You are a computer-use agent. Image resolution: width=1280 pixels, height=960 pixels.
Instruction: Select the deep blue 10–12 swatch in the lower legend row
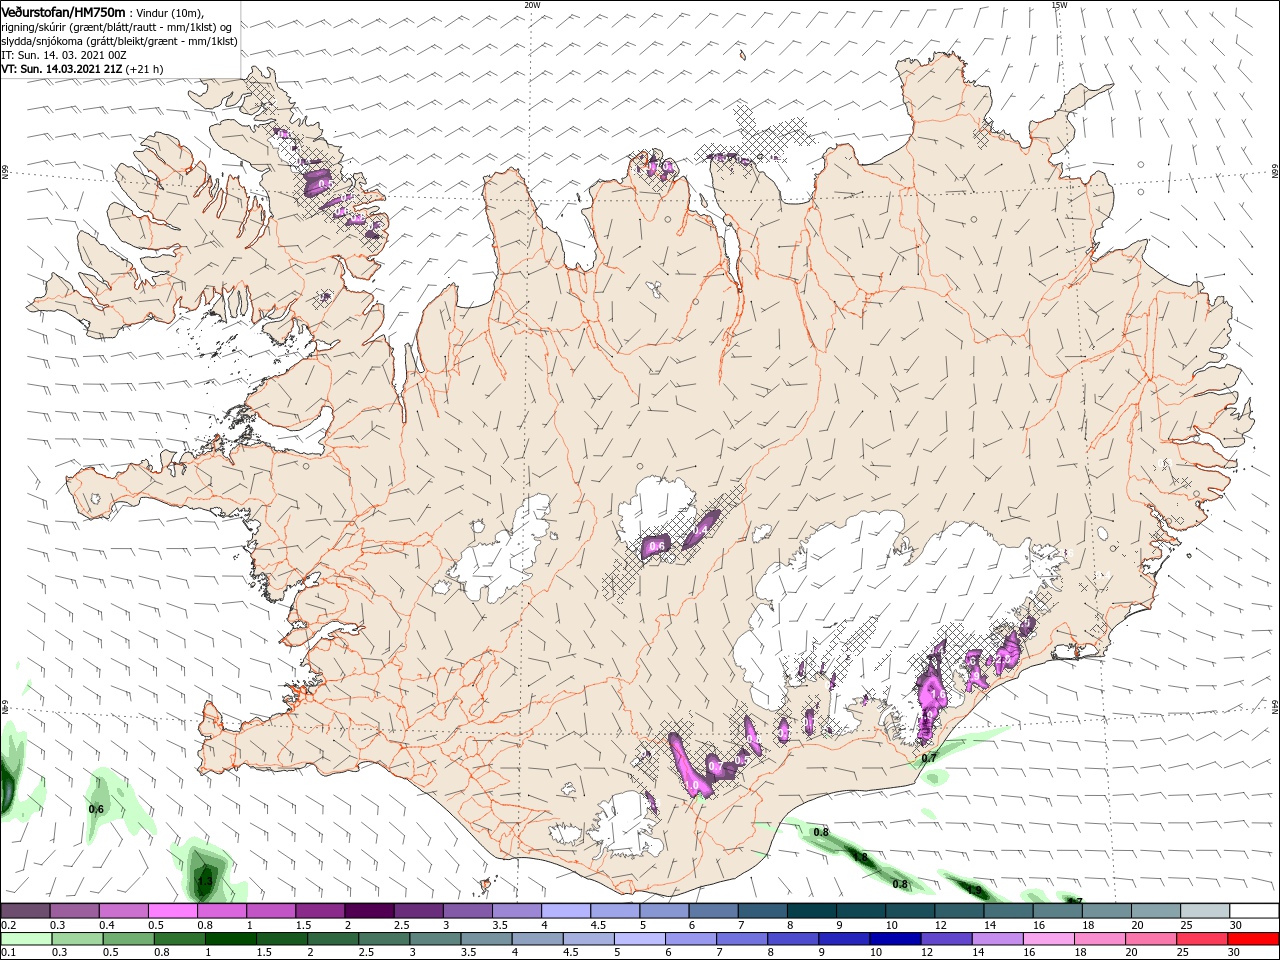(x=895, y=939)
